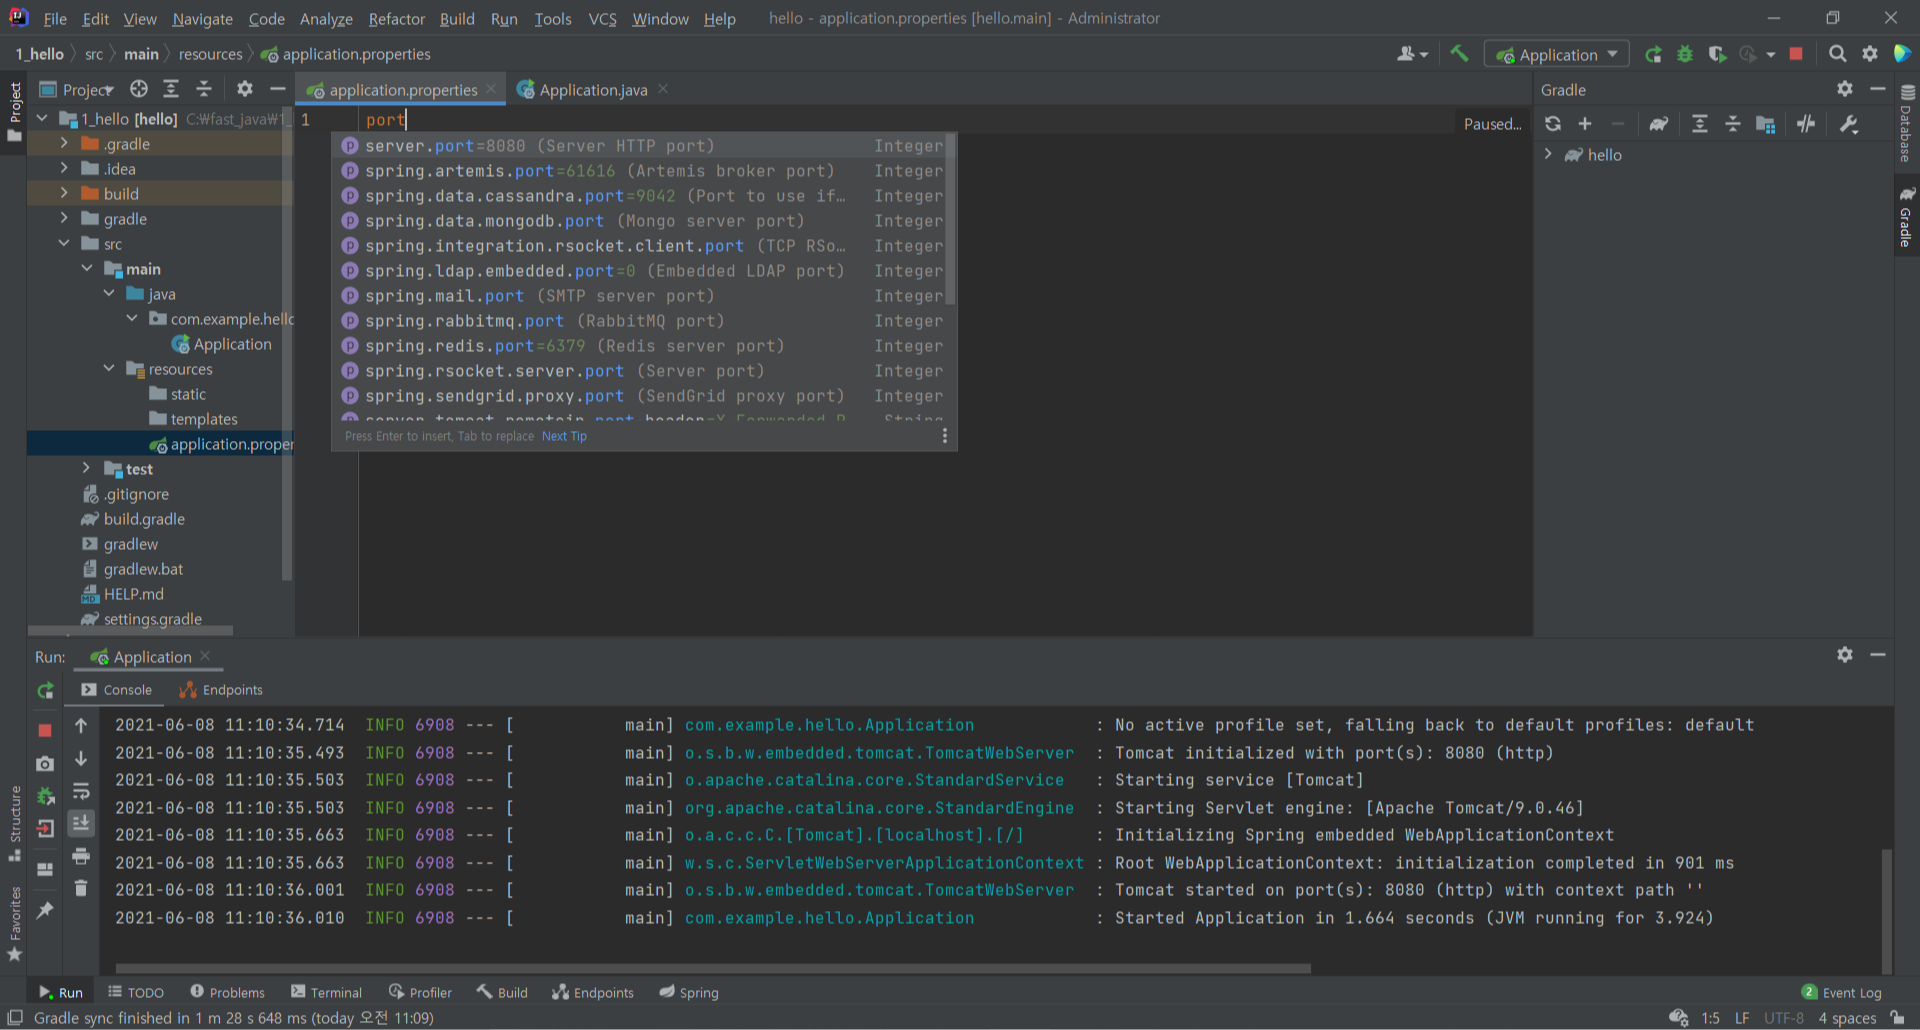1920x1030 pixels.
Task: Toggle Gradle tool window stripe button
Action: pos(1906,216)
